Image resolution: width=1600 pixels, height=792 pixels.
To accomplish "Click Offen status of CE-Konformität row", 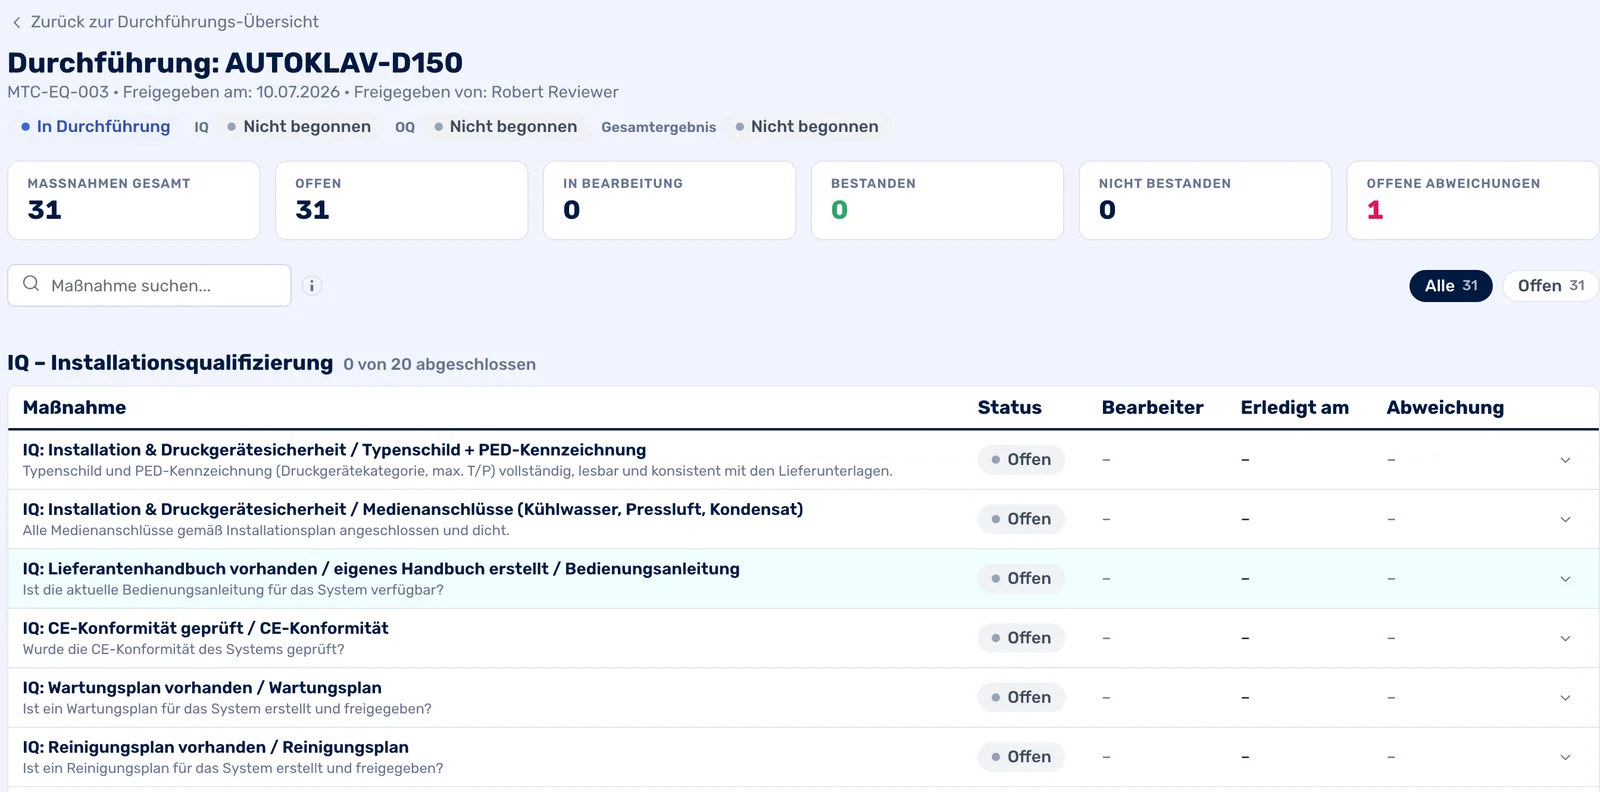I will 1021,638.
